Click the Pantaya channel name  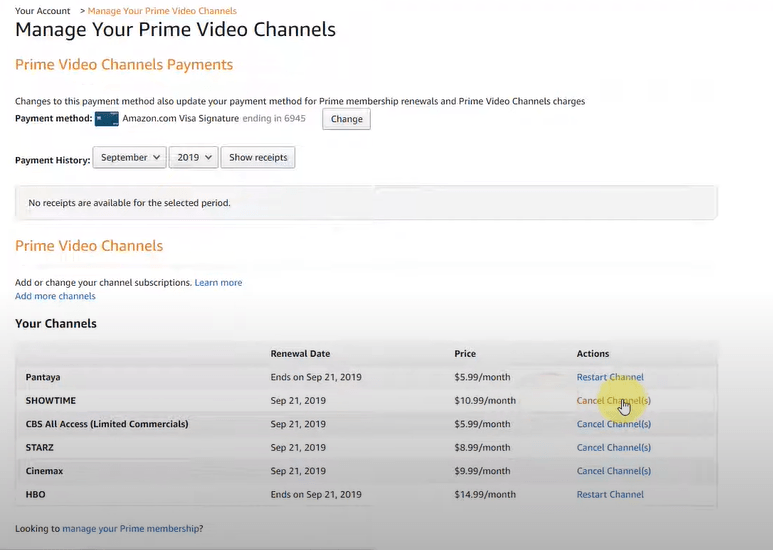(43, 377)
